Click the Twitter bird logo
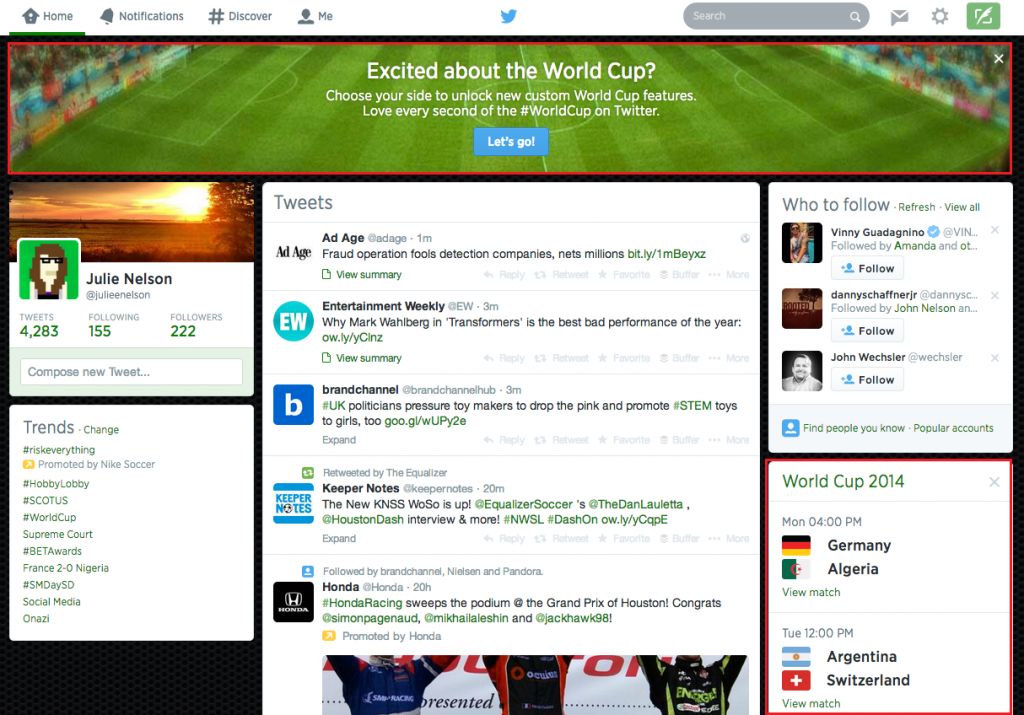This screenshot has height=715, width=1024. [x=509, y=16]
